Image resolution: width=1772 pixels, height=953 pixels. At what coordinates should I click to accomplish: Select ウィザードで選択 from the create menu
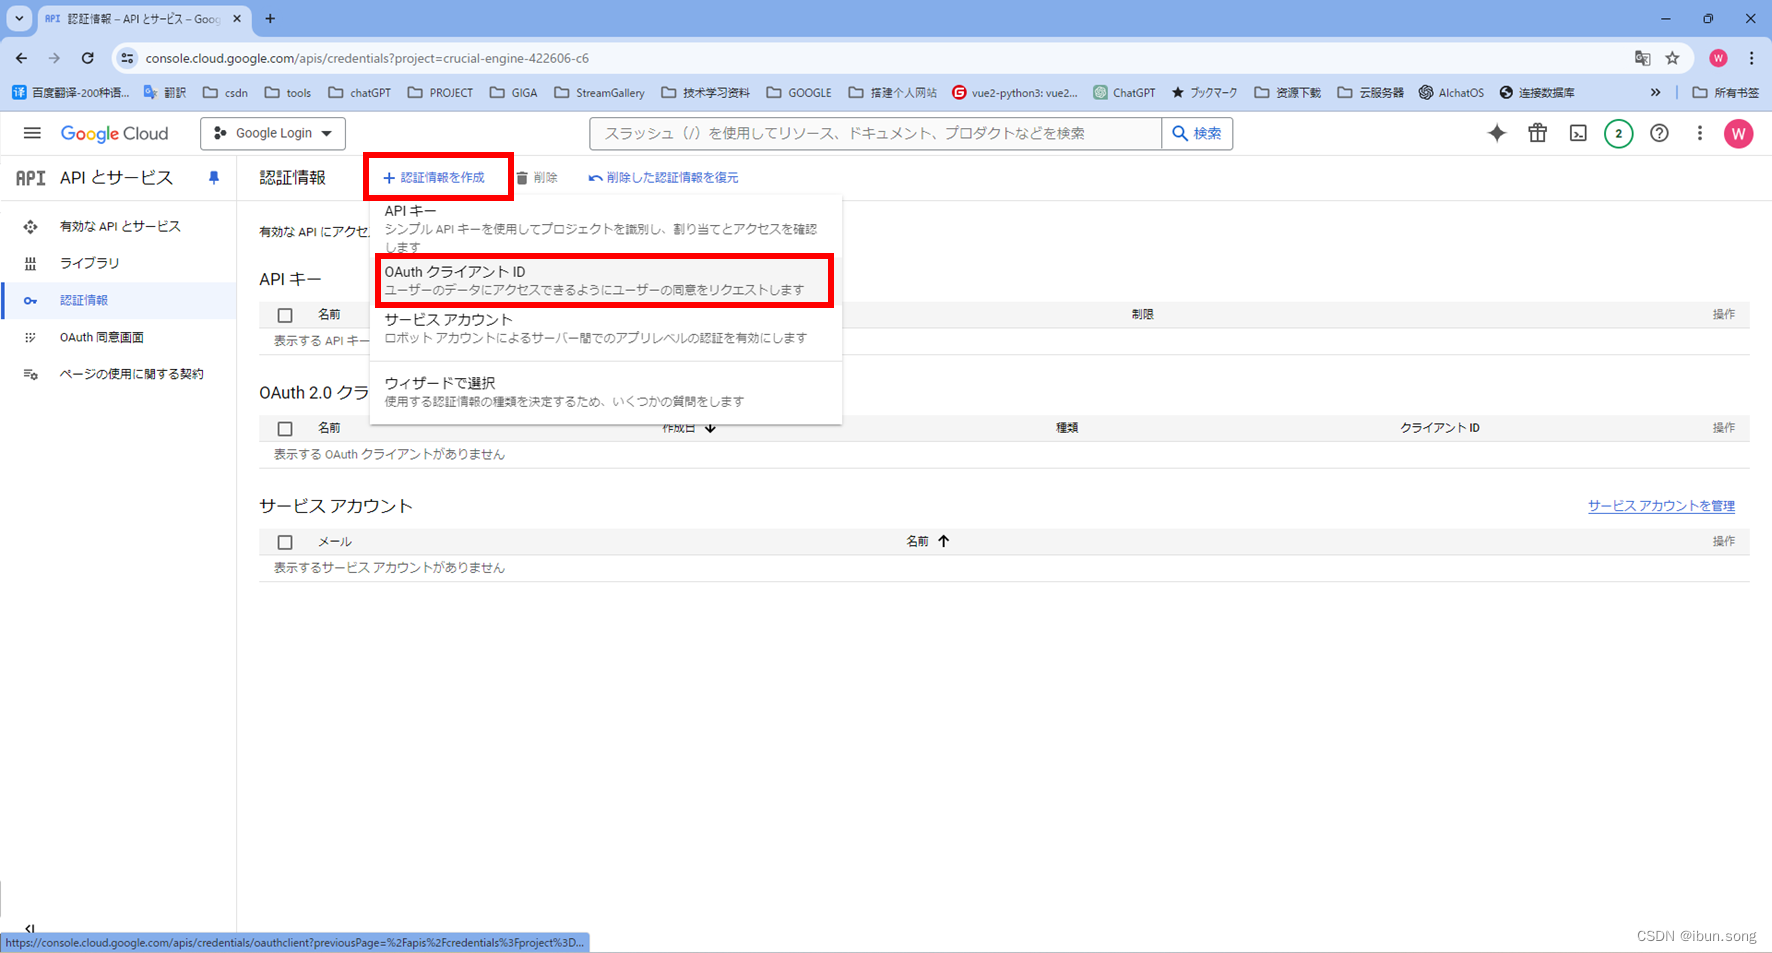[x=605, y=392]
